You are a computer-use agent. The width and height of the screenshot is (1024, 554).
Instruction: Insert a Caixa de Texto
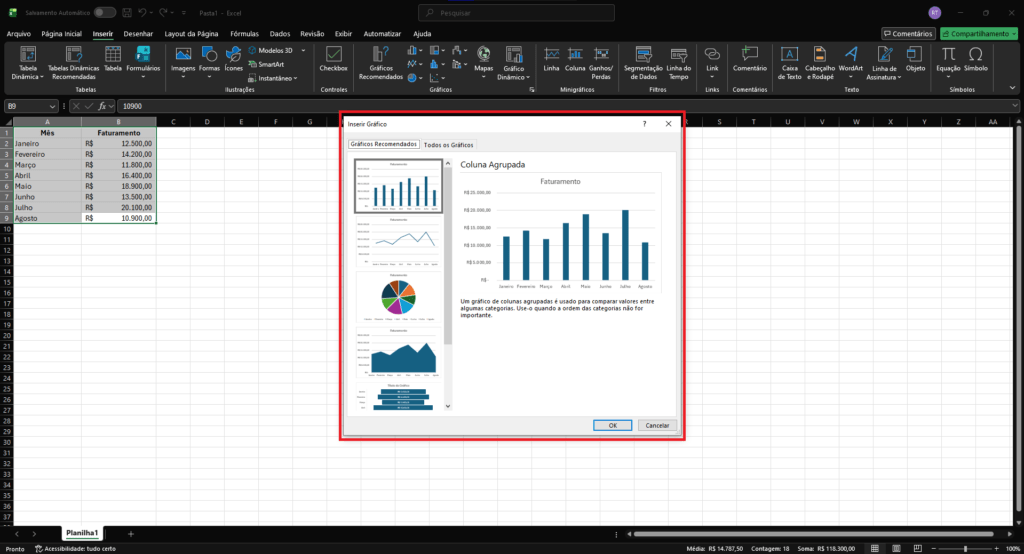[790, 63]
